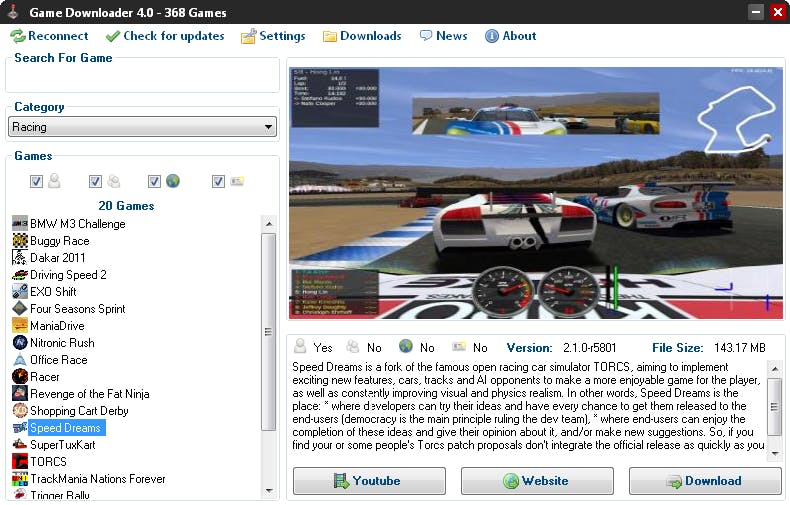Viewport: 790px width, 505px height.
Task: Toggle the multiplayer filter checkbox
Action: [x=95, y=181]
